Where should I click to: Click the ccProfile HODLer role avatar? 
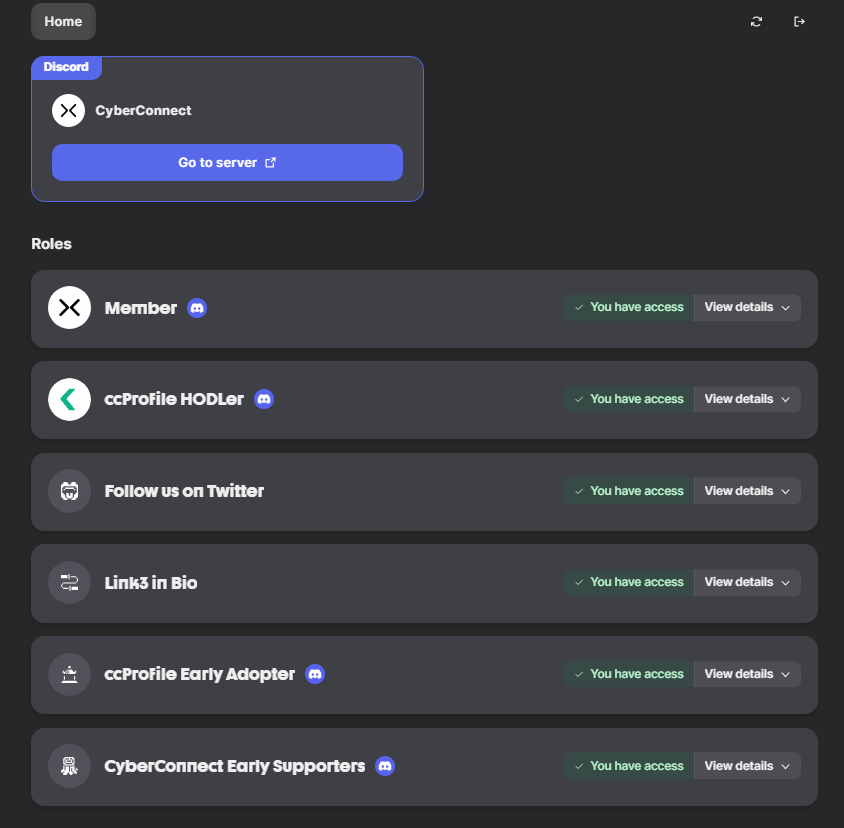tap(69, 400)
